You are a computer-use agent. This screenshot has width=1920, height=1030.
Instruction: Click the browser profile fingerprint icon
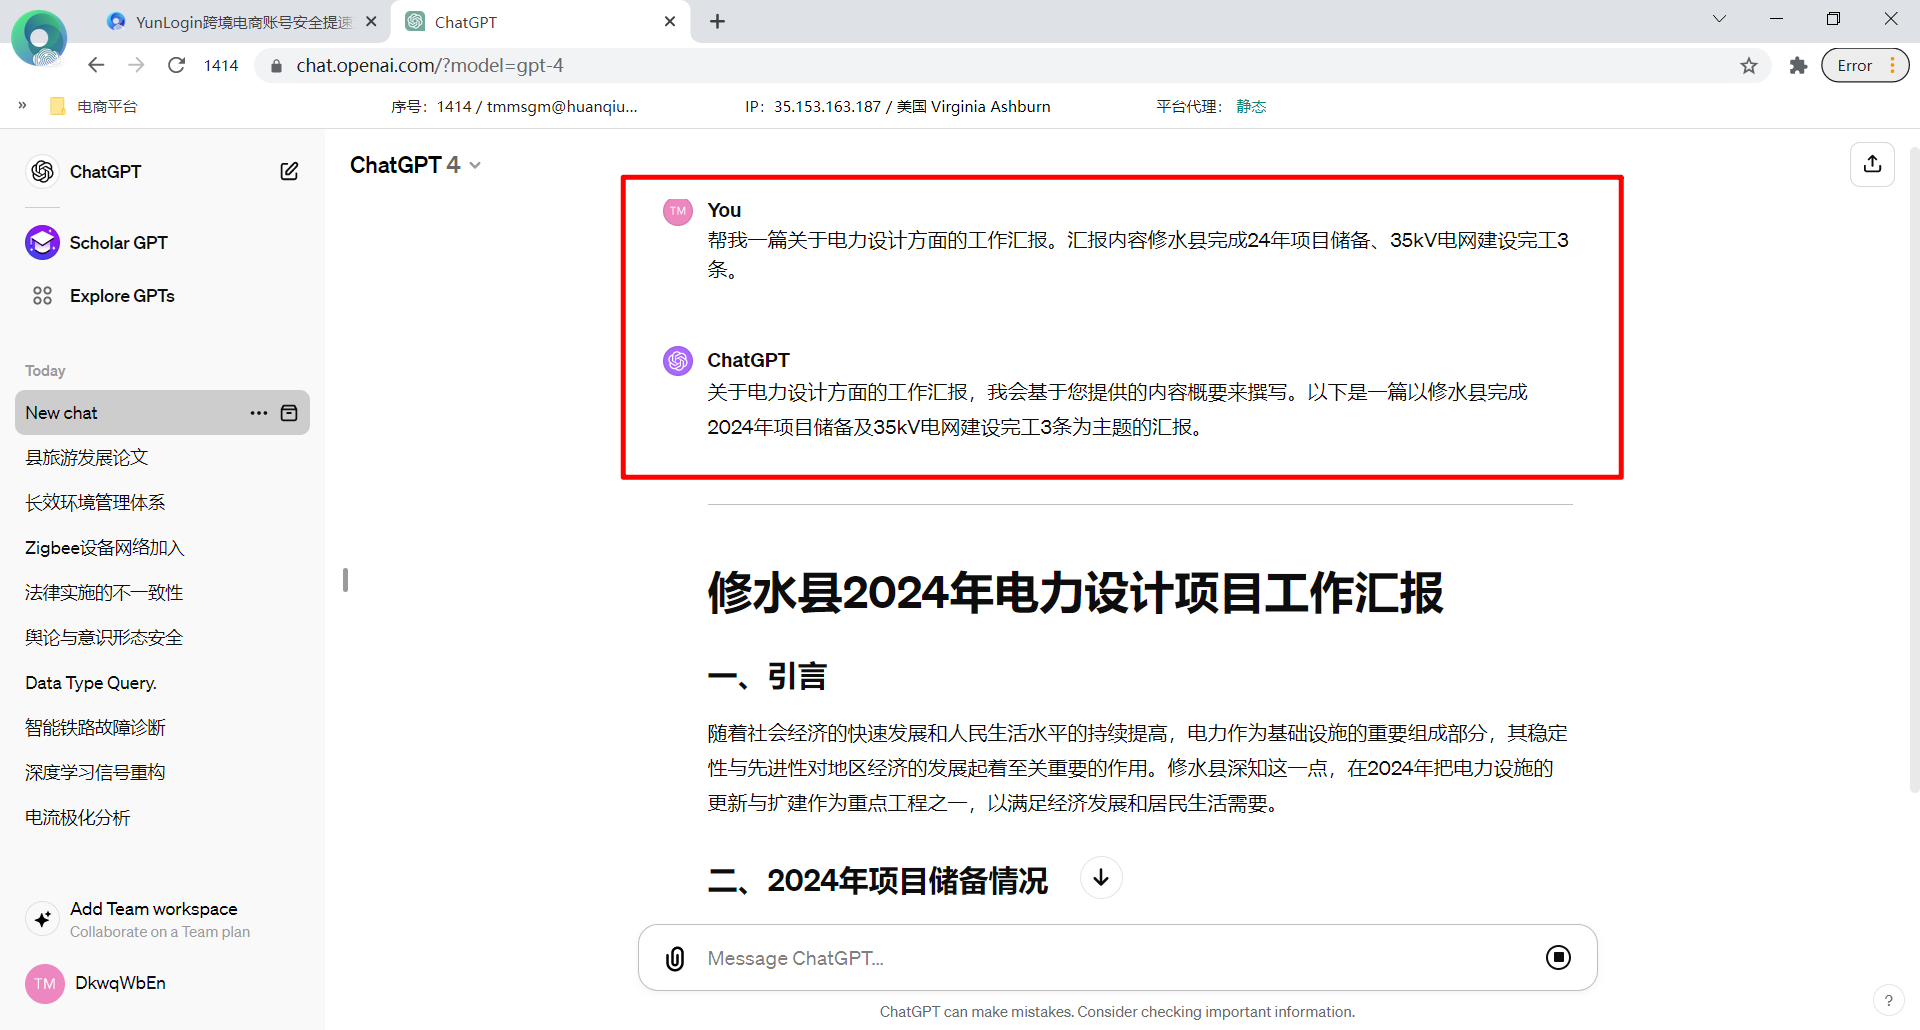(x=39, y=39)
